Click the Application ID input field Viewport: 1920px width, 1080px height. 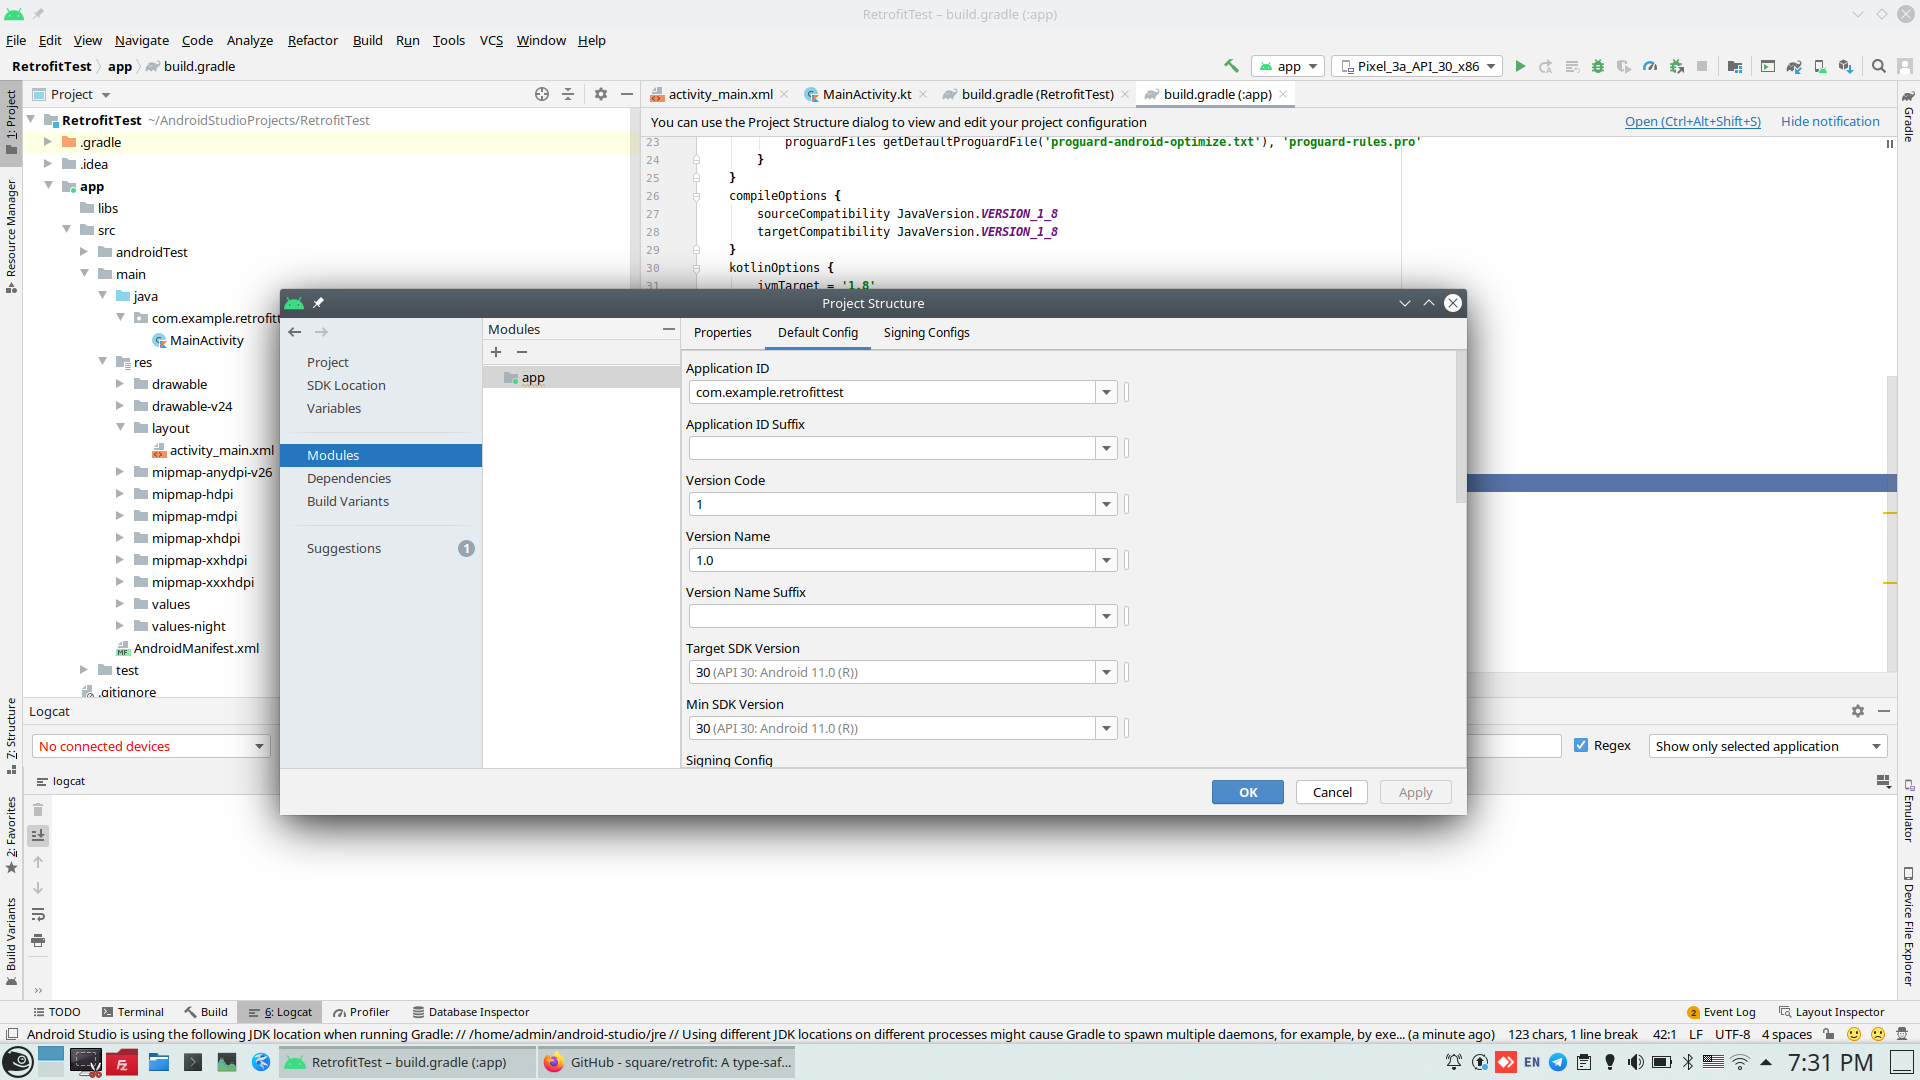tap(892, 392)
